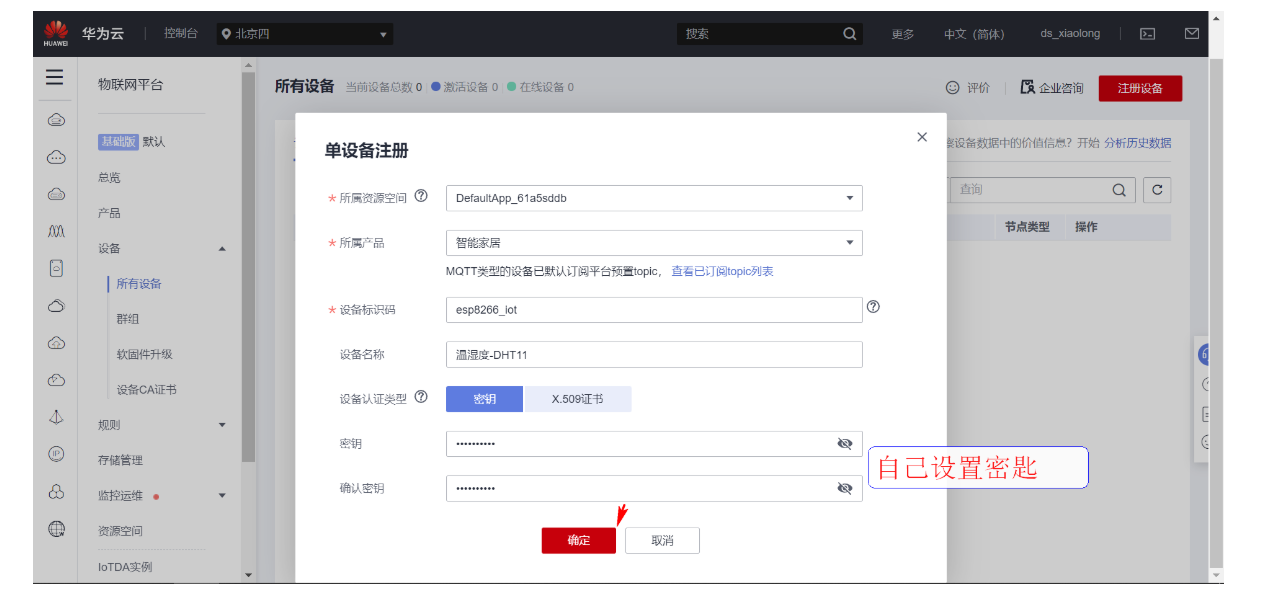Screen dimensions: 1278x606
Task: Collapse the 设备 menu section
Action: pos(222,249)
